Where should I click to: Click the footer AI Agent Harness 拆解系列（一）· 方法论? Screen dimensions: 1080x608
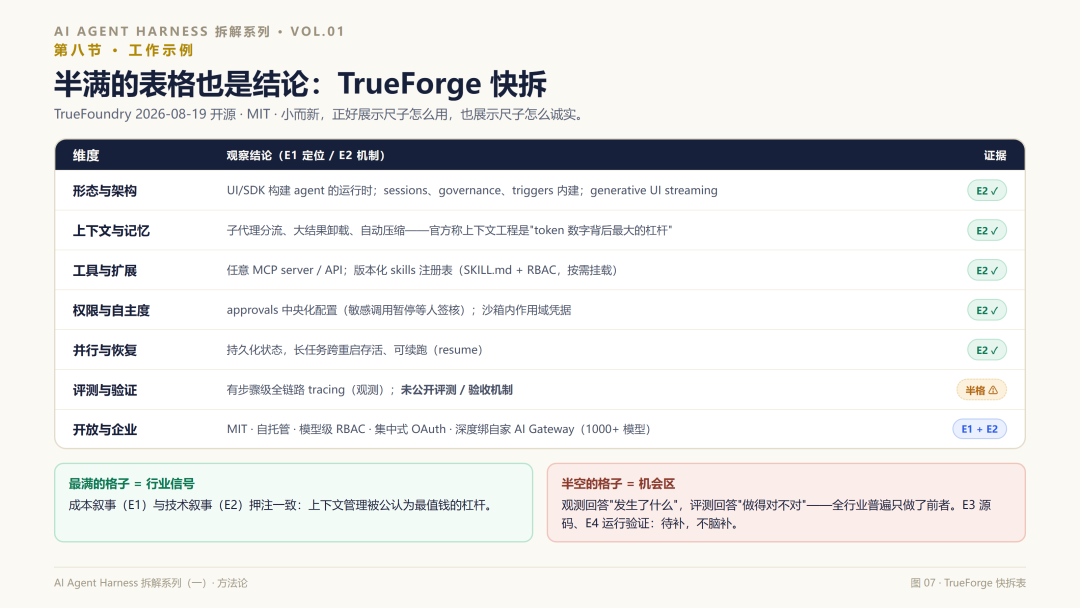click(x=151, y=583)
